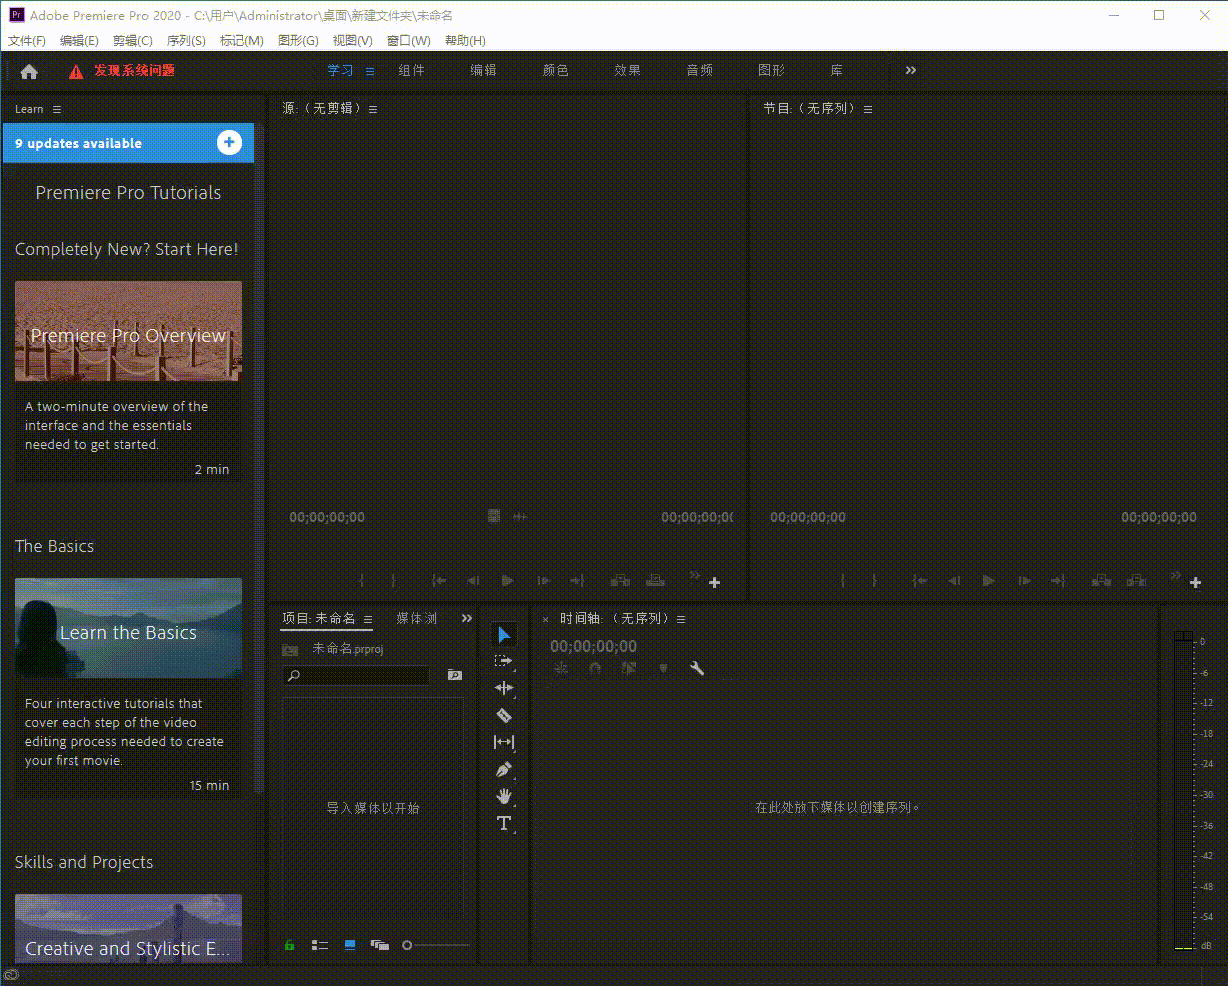Click Program monitor Mark Out icon

(x=874, y=580)
